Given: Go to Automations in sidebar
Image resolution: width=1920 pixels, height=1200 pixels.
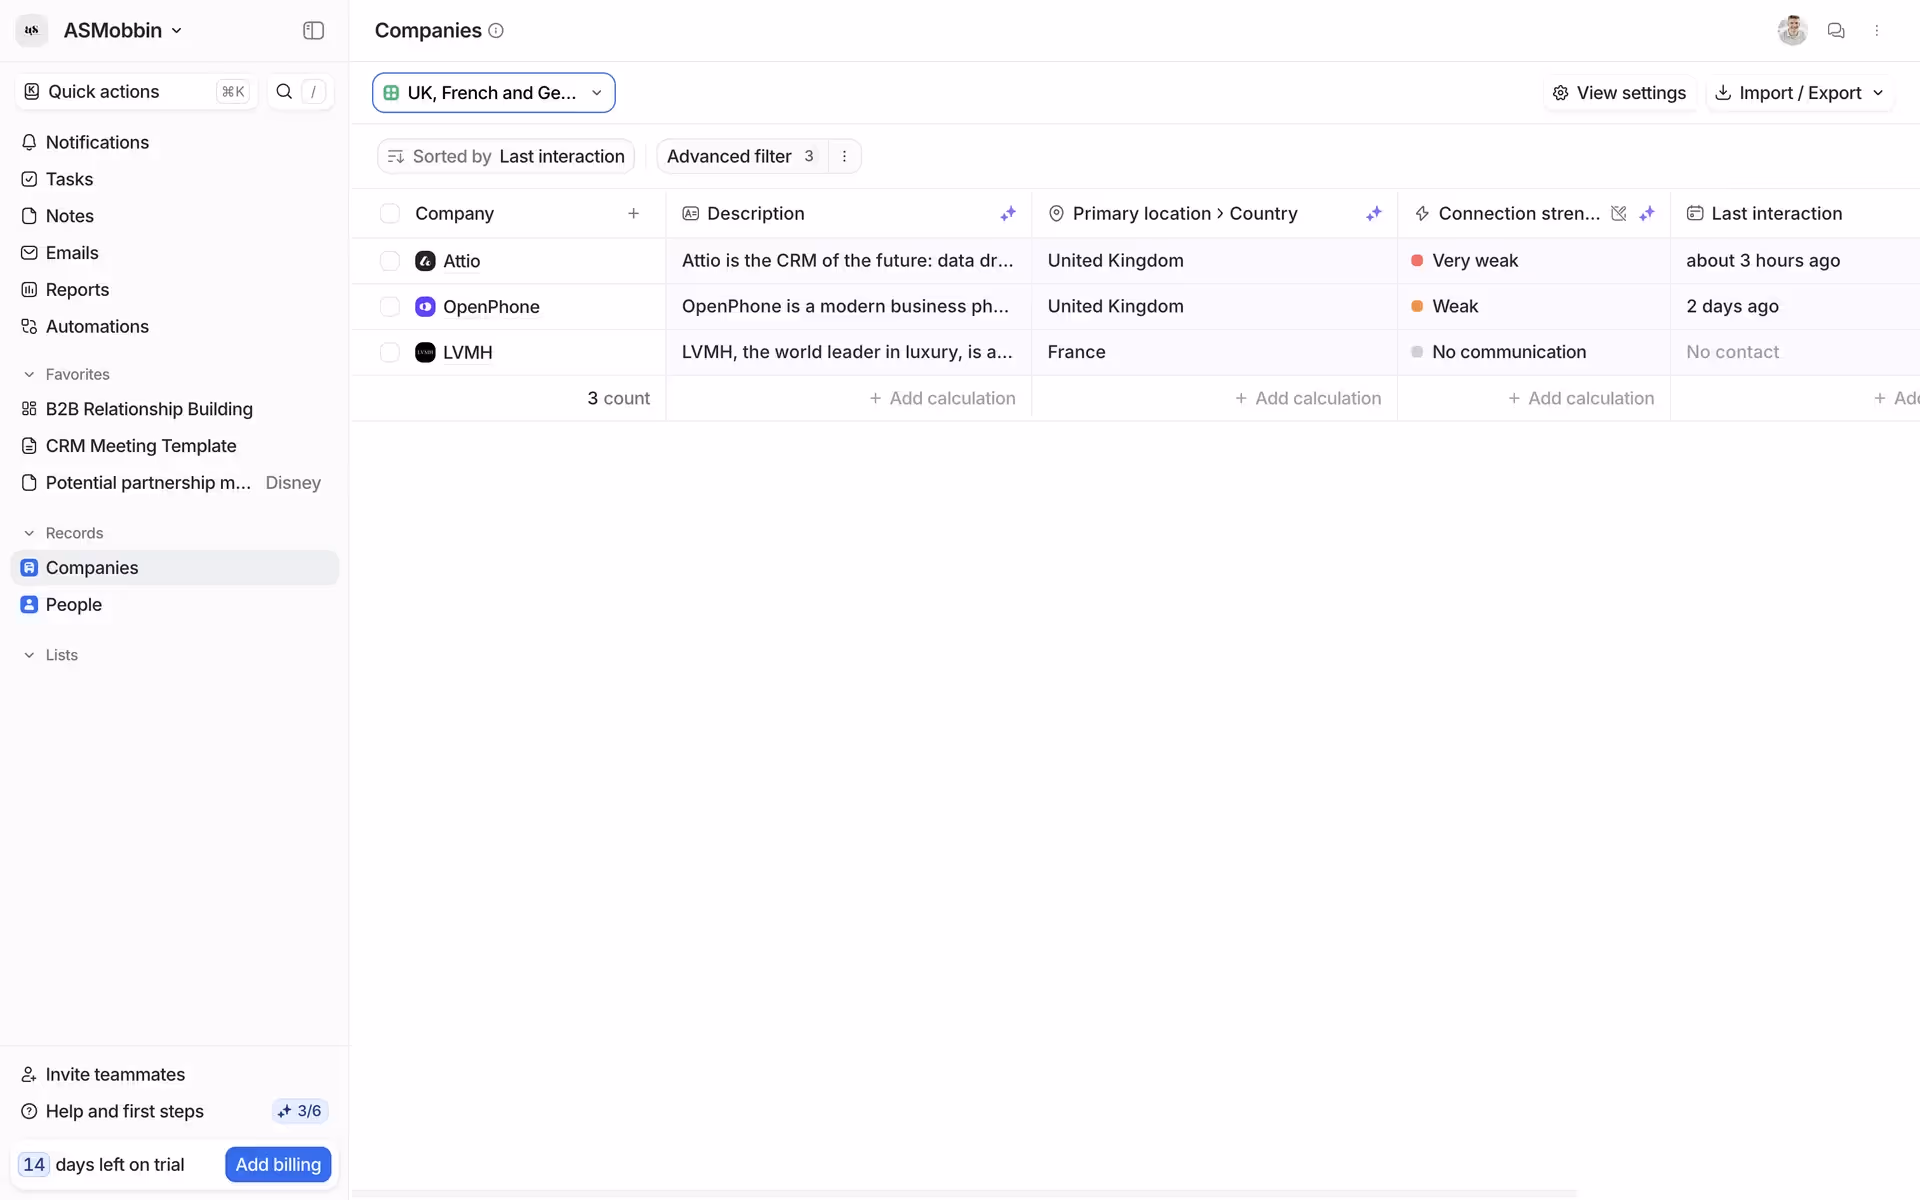Looking at the screenshot, I should [x=97, y=327].
